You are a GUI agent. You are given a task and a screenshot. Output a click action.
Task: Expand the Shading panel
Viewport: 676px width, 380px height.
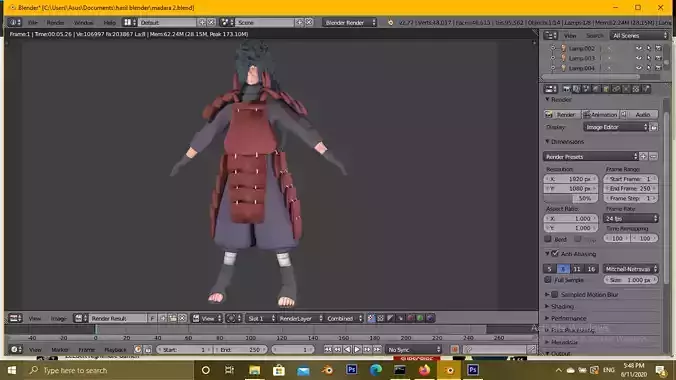point(562,307)
